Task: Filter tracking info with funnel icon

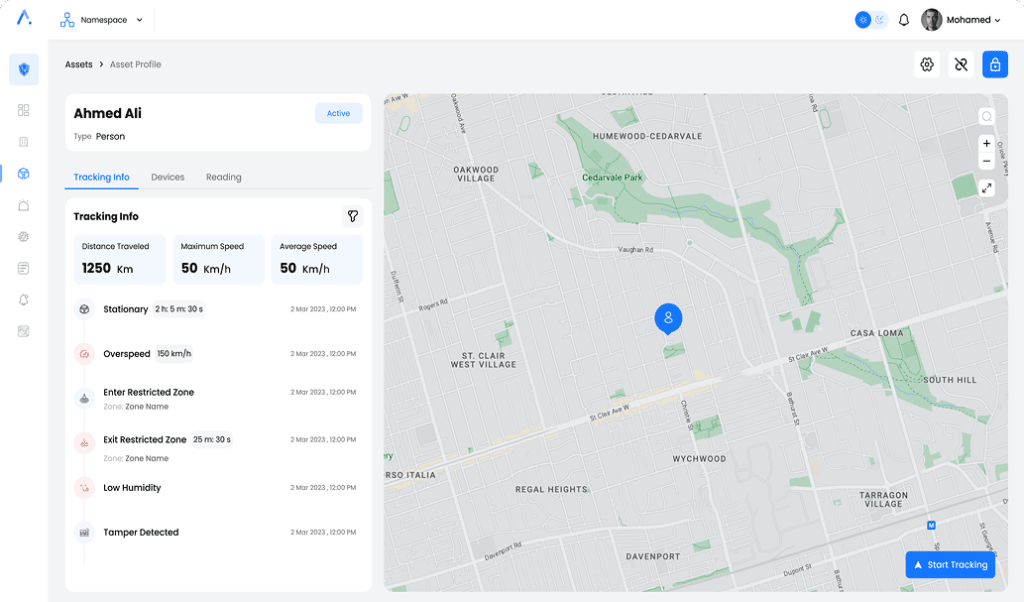Action: (352, 216)
